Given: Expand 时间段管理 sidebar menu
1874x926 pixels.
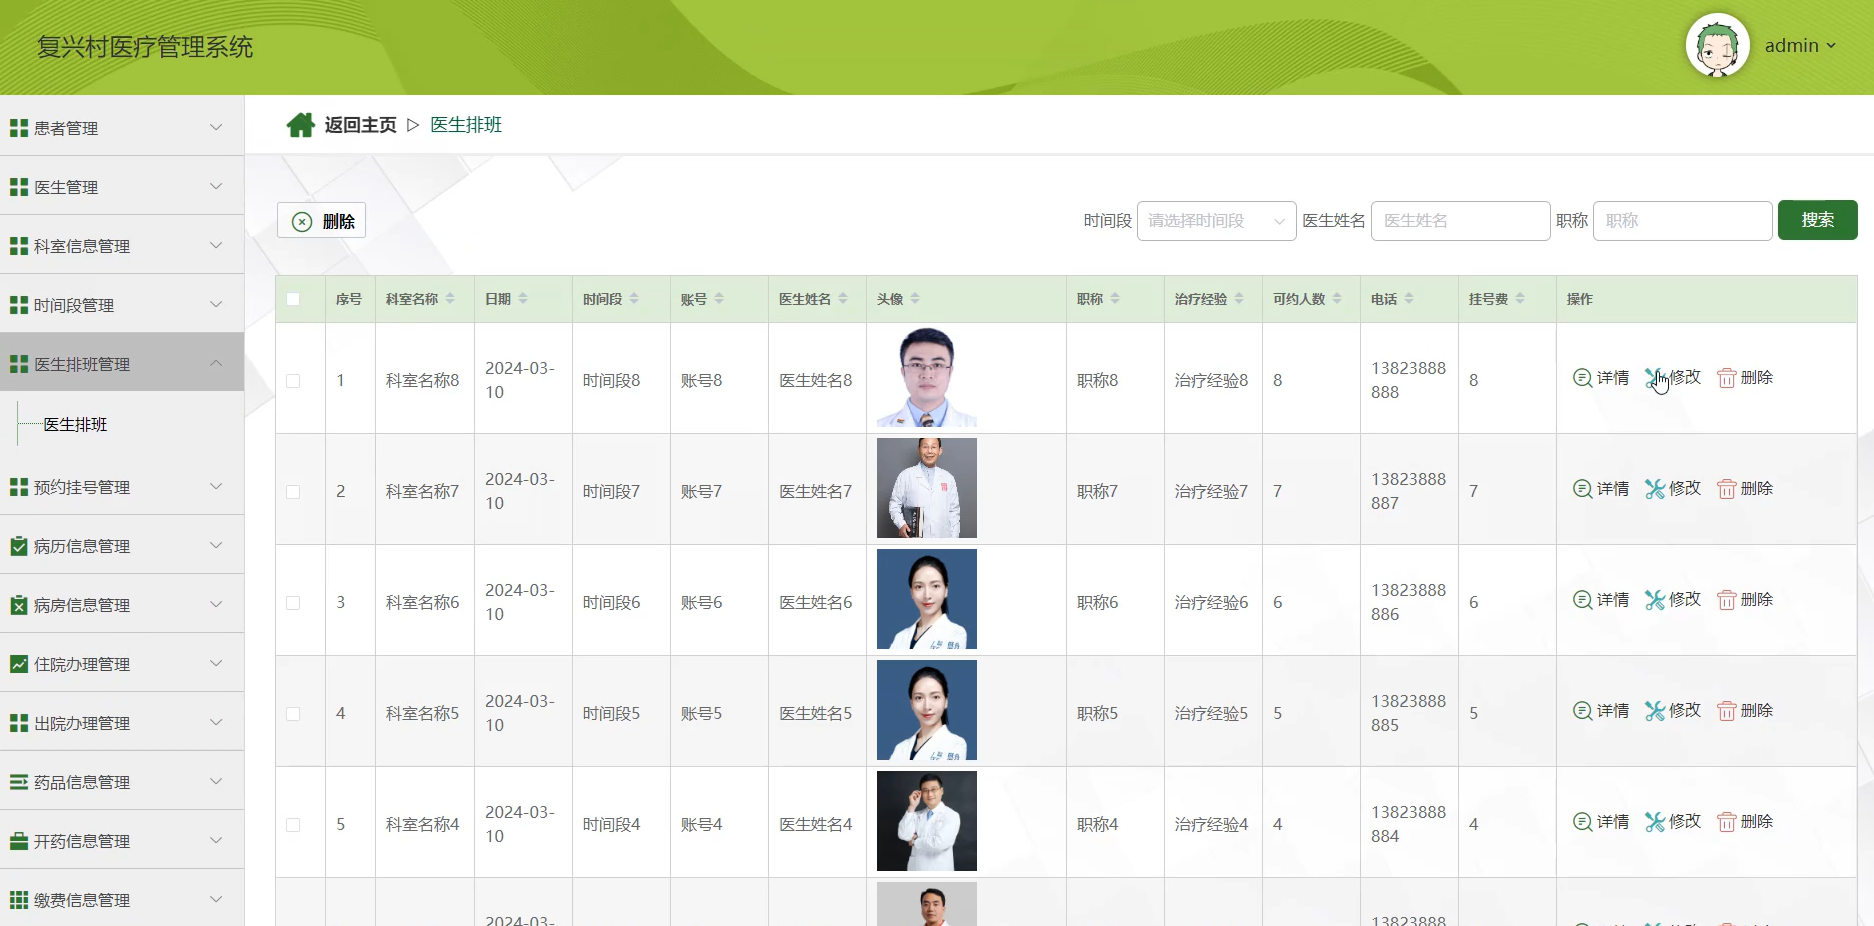Looking at the screenshot, I should [122, 304].
